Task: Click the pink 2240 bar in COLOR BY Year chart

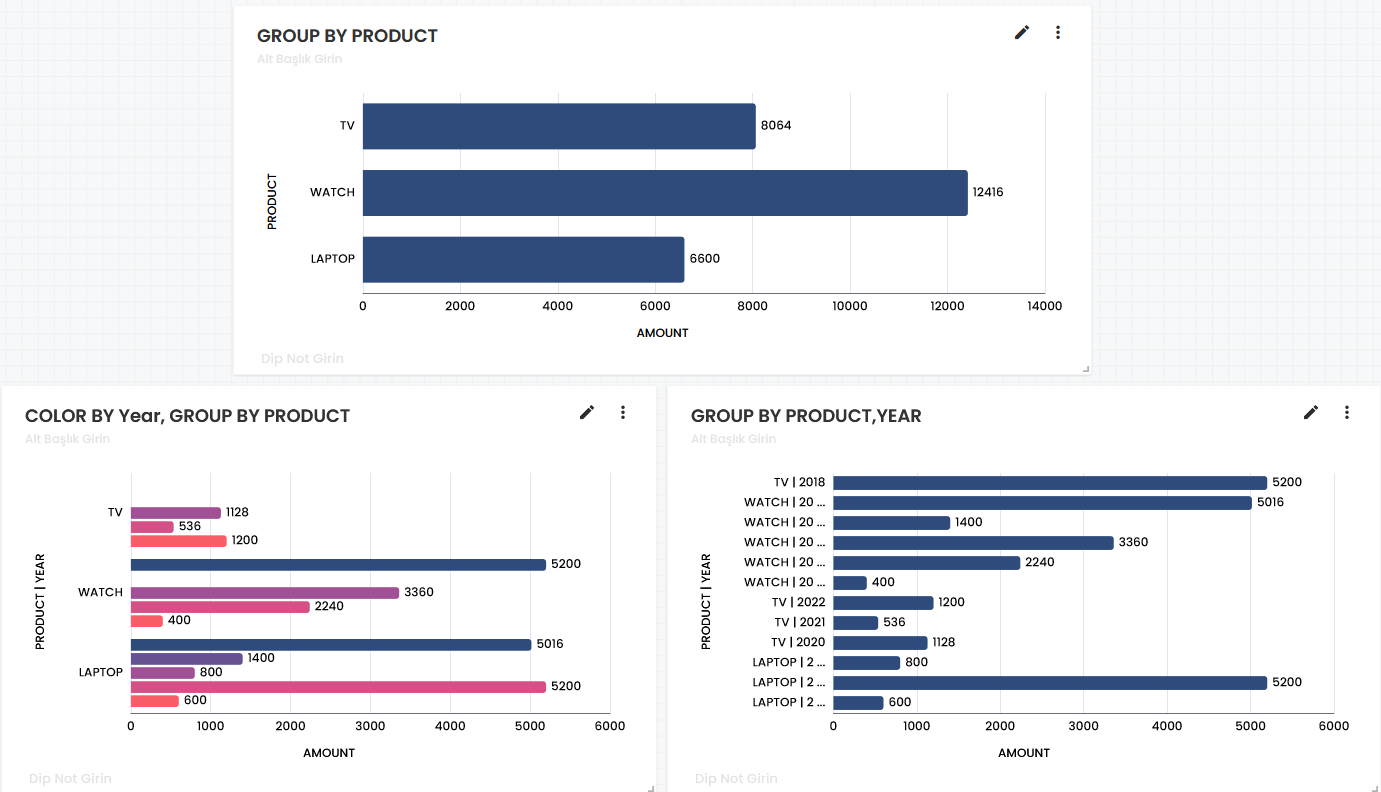Action: click(x=220, y=607)
